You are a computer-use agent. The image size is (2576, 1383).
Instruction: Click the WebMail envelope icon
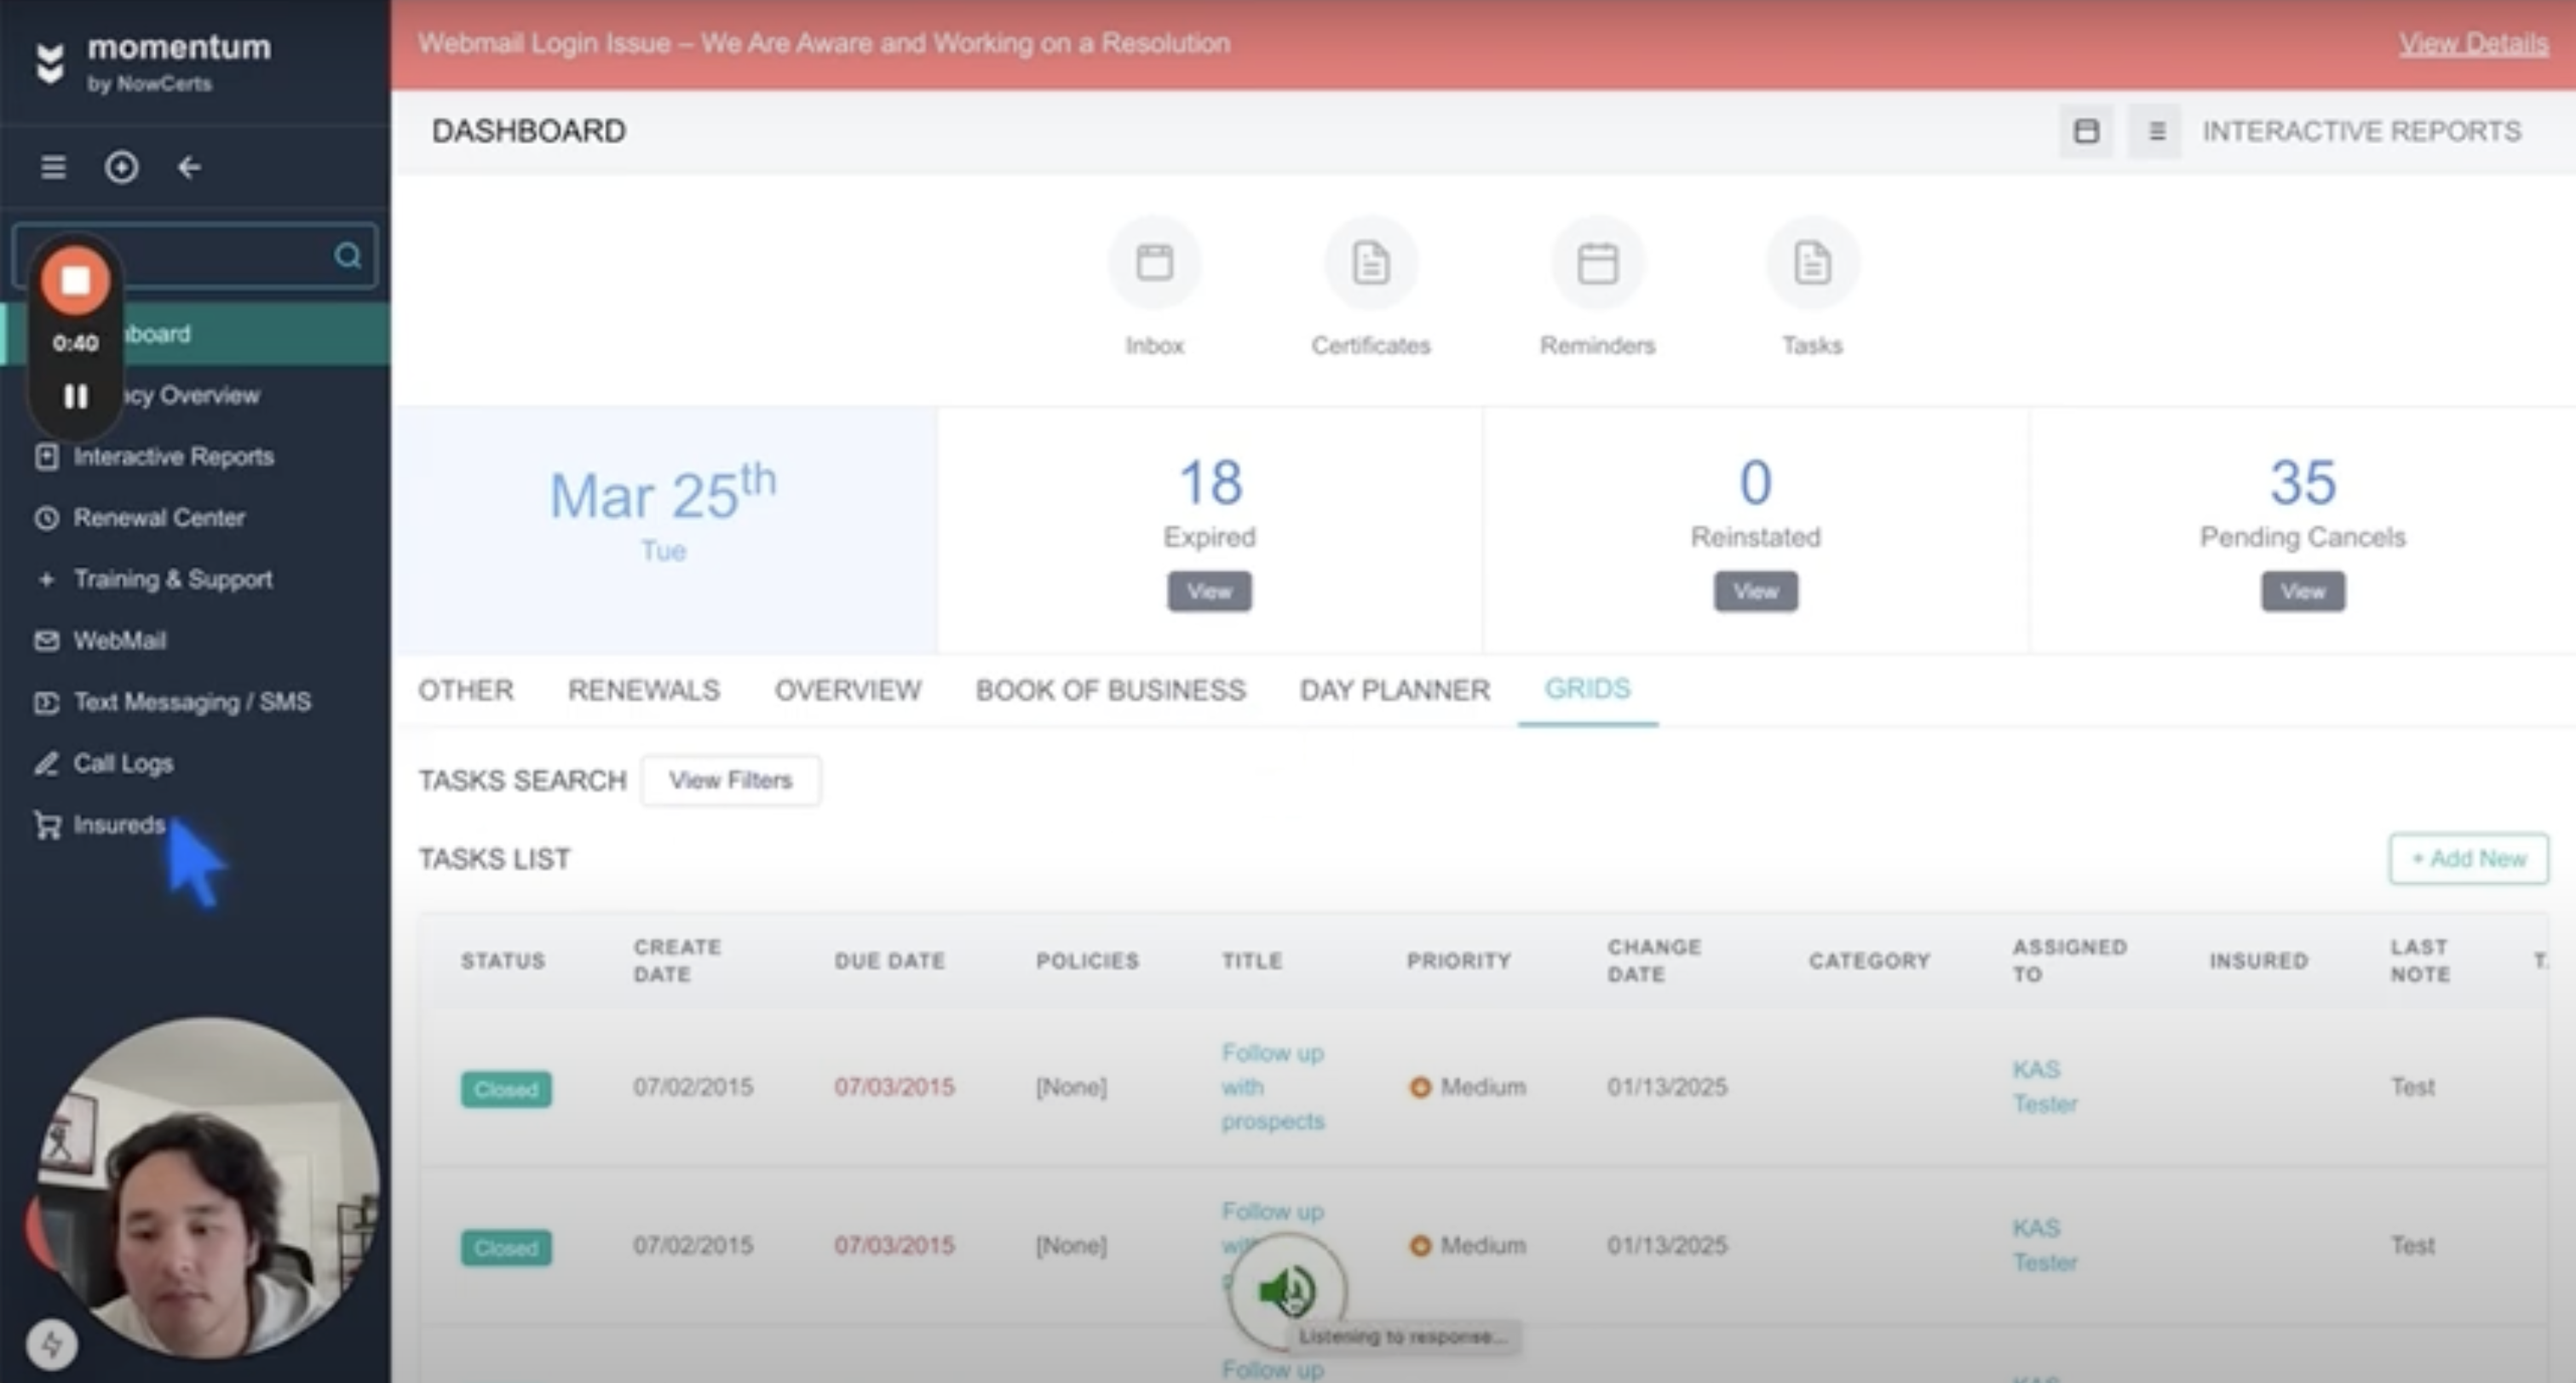(x=46, y=640)
